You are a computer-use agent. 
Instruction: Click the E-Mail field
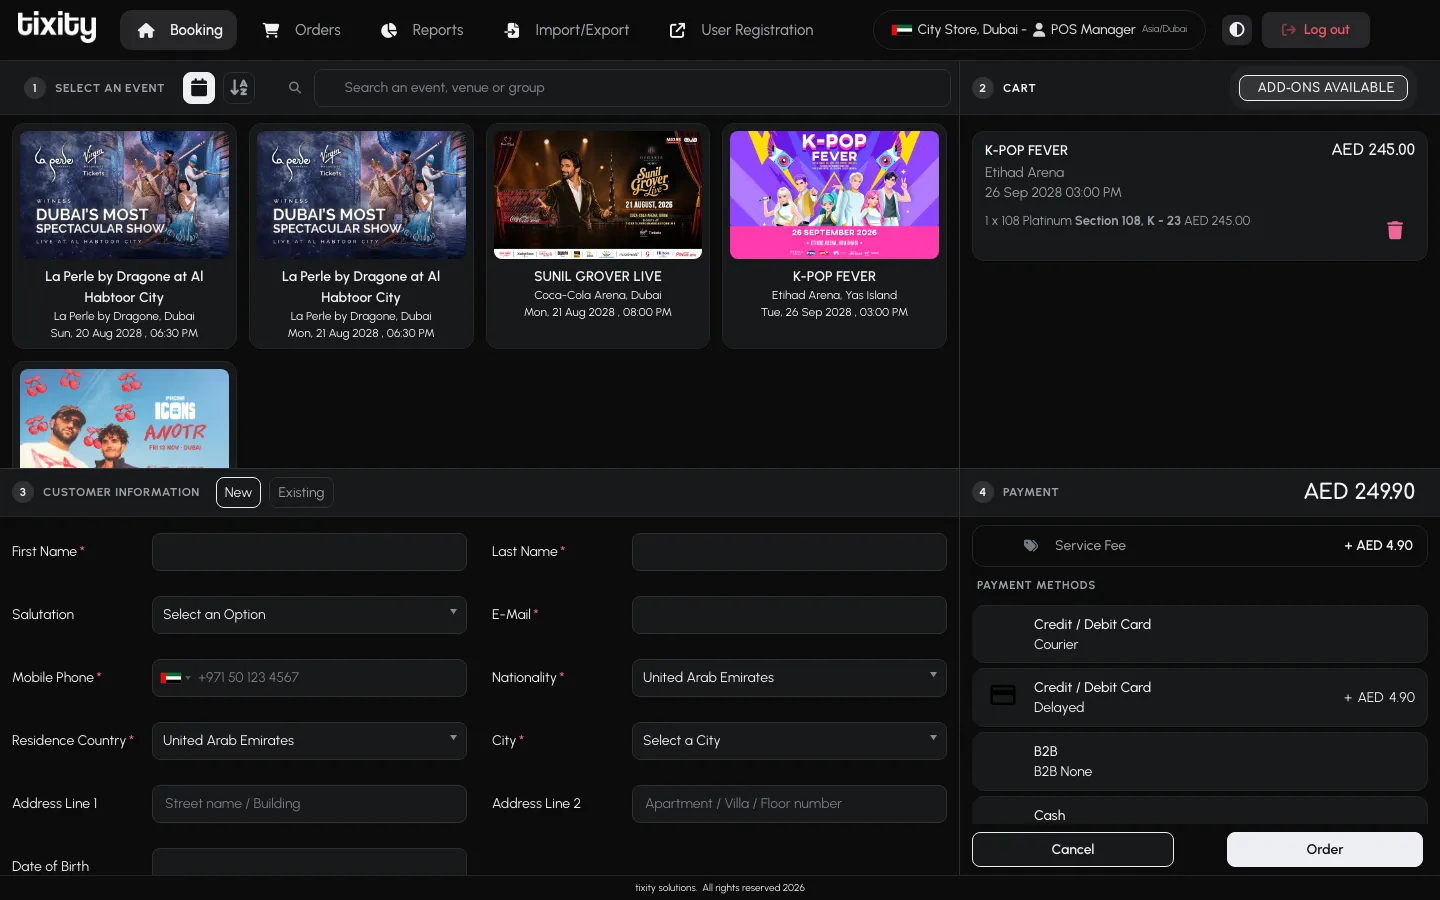[x=789, y=615]
